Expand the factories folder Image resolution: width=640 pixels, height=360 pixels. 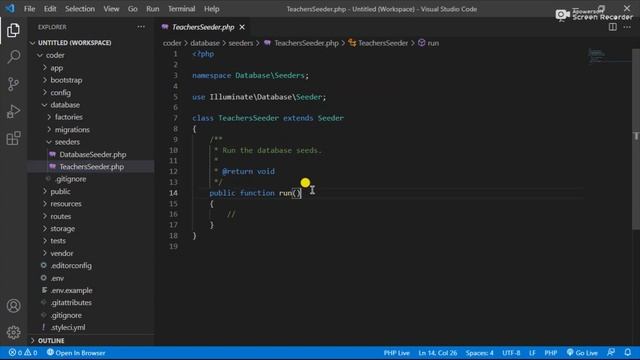[91, 117]
